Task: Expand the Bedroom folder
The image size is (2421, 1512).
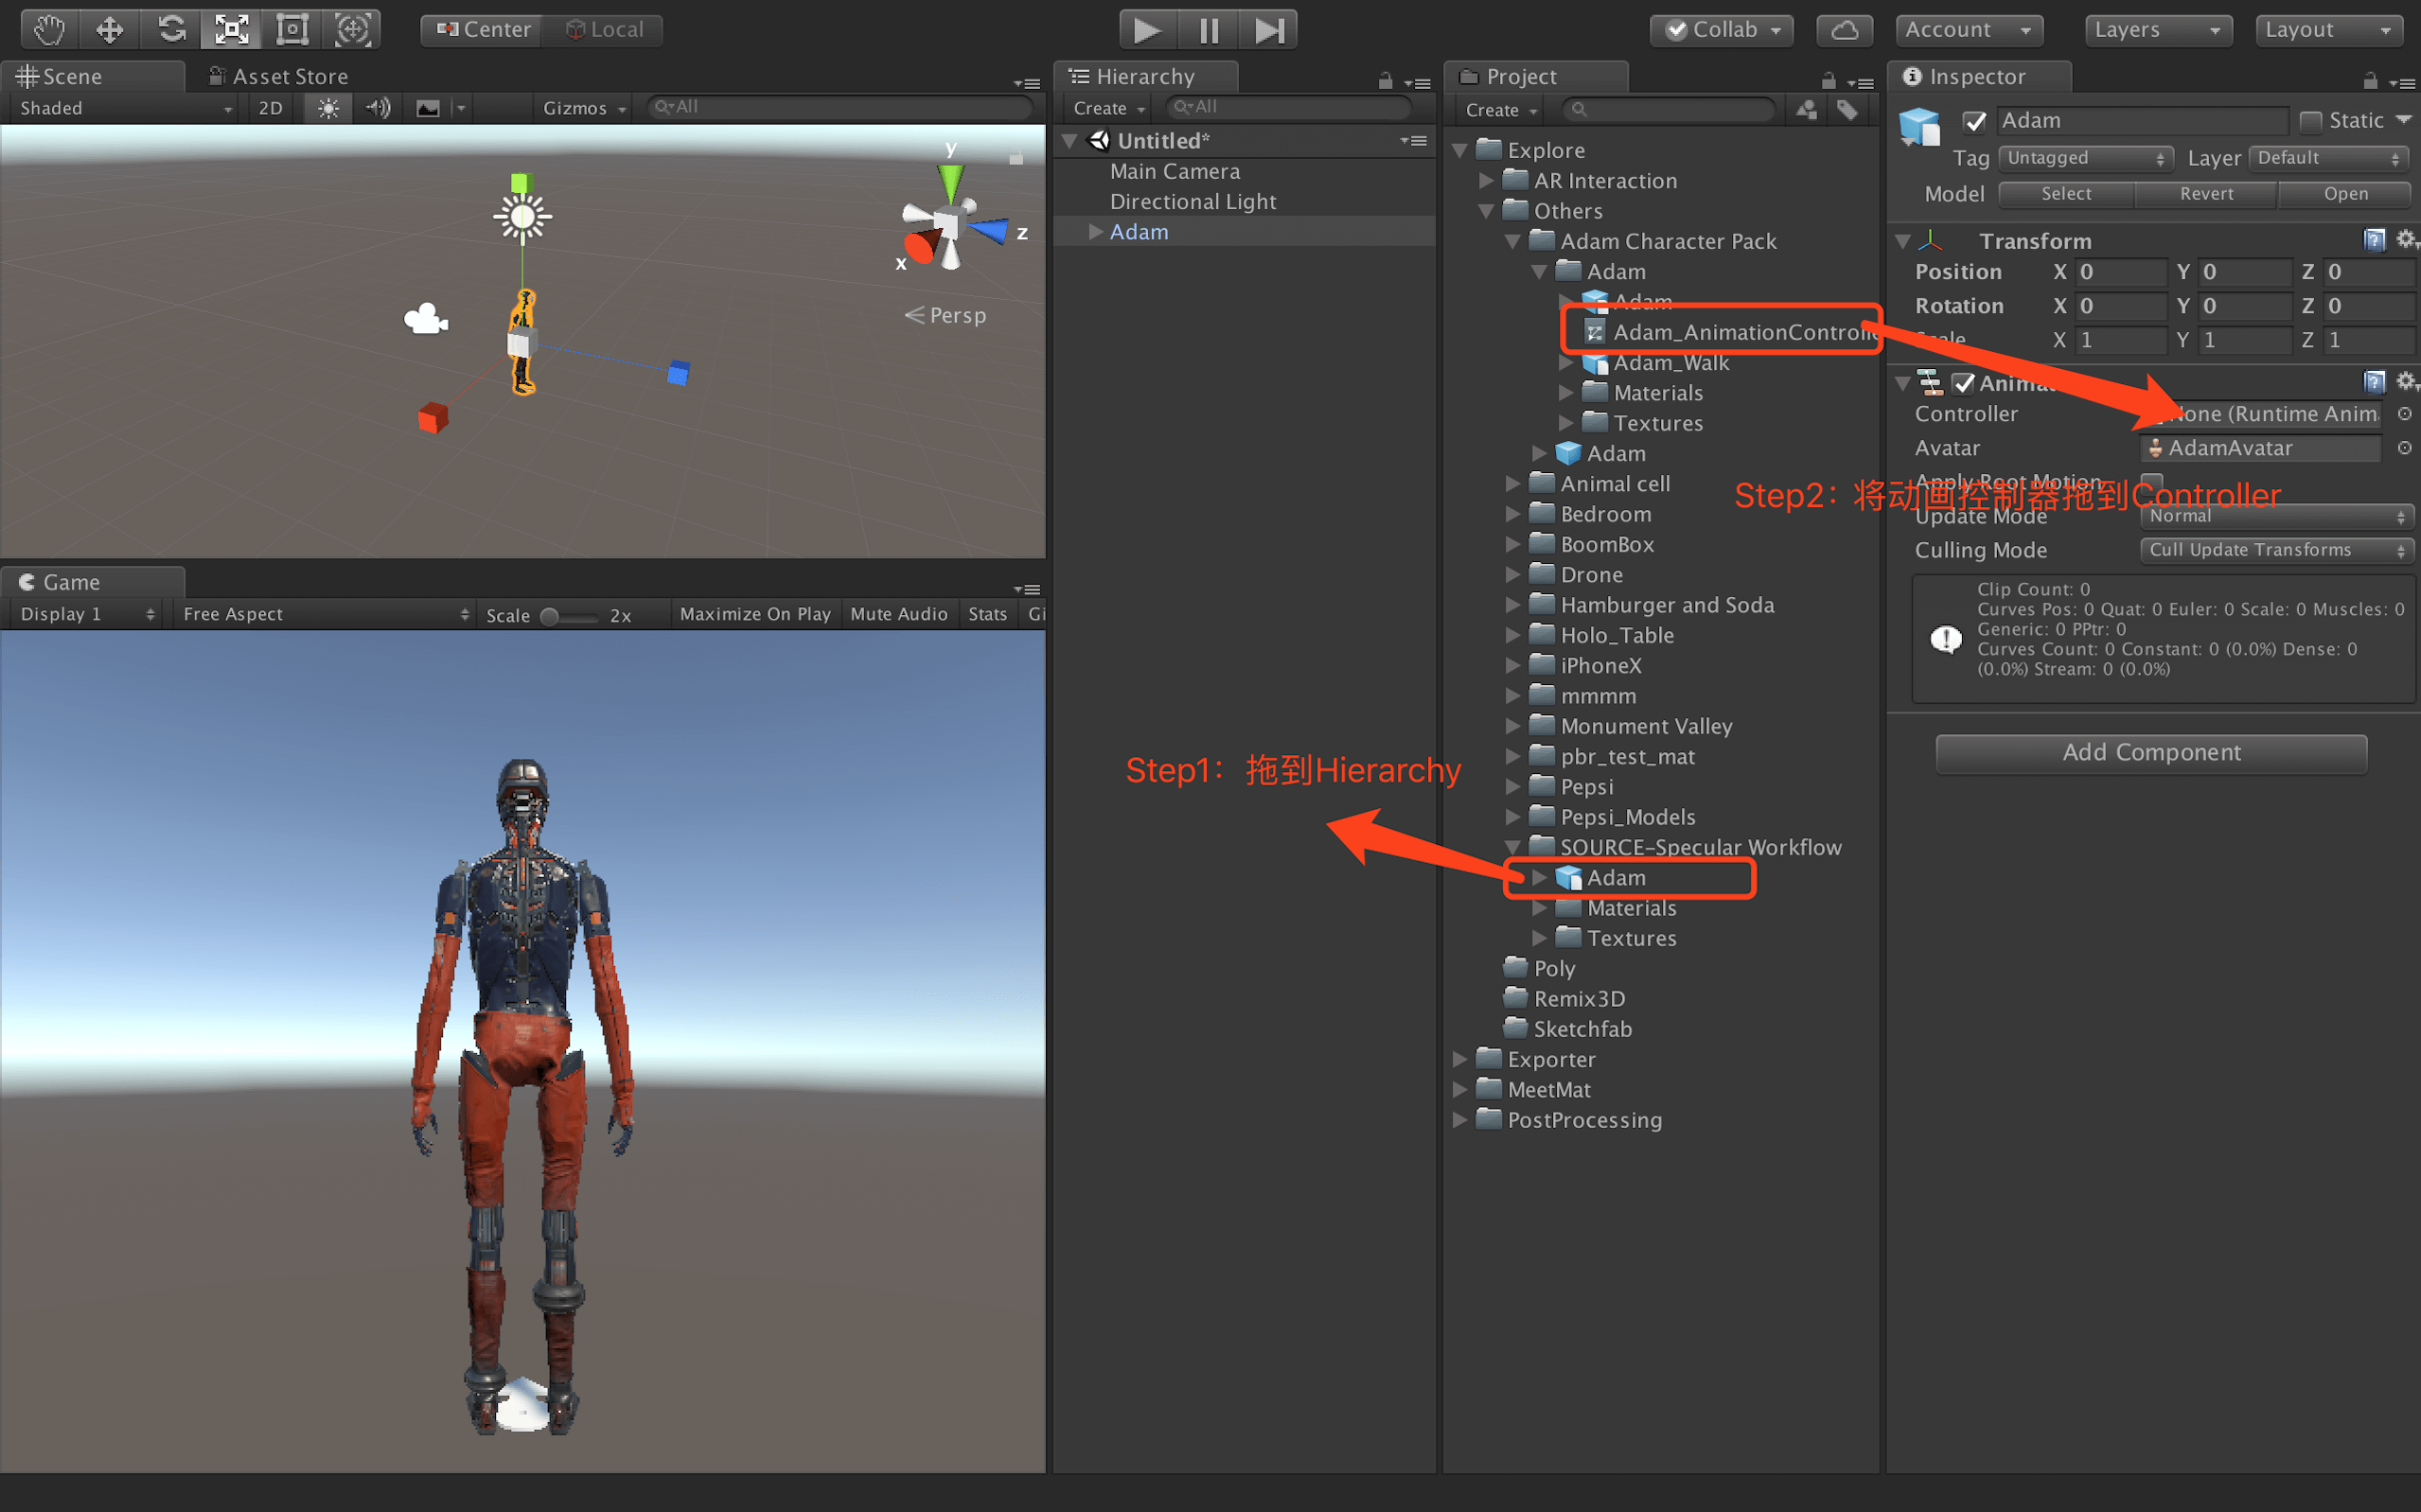Action: click(1513, 514)
